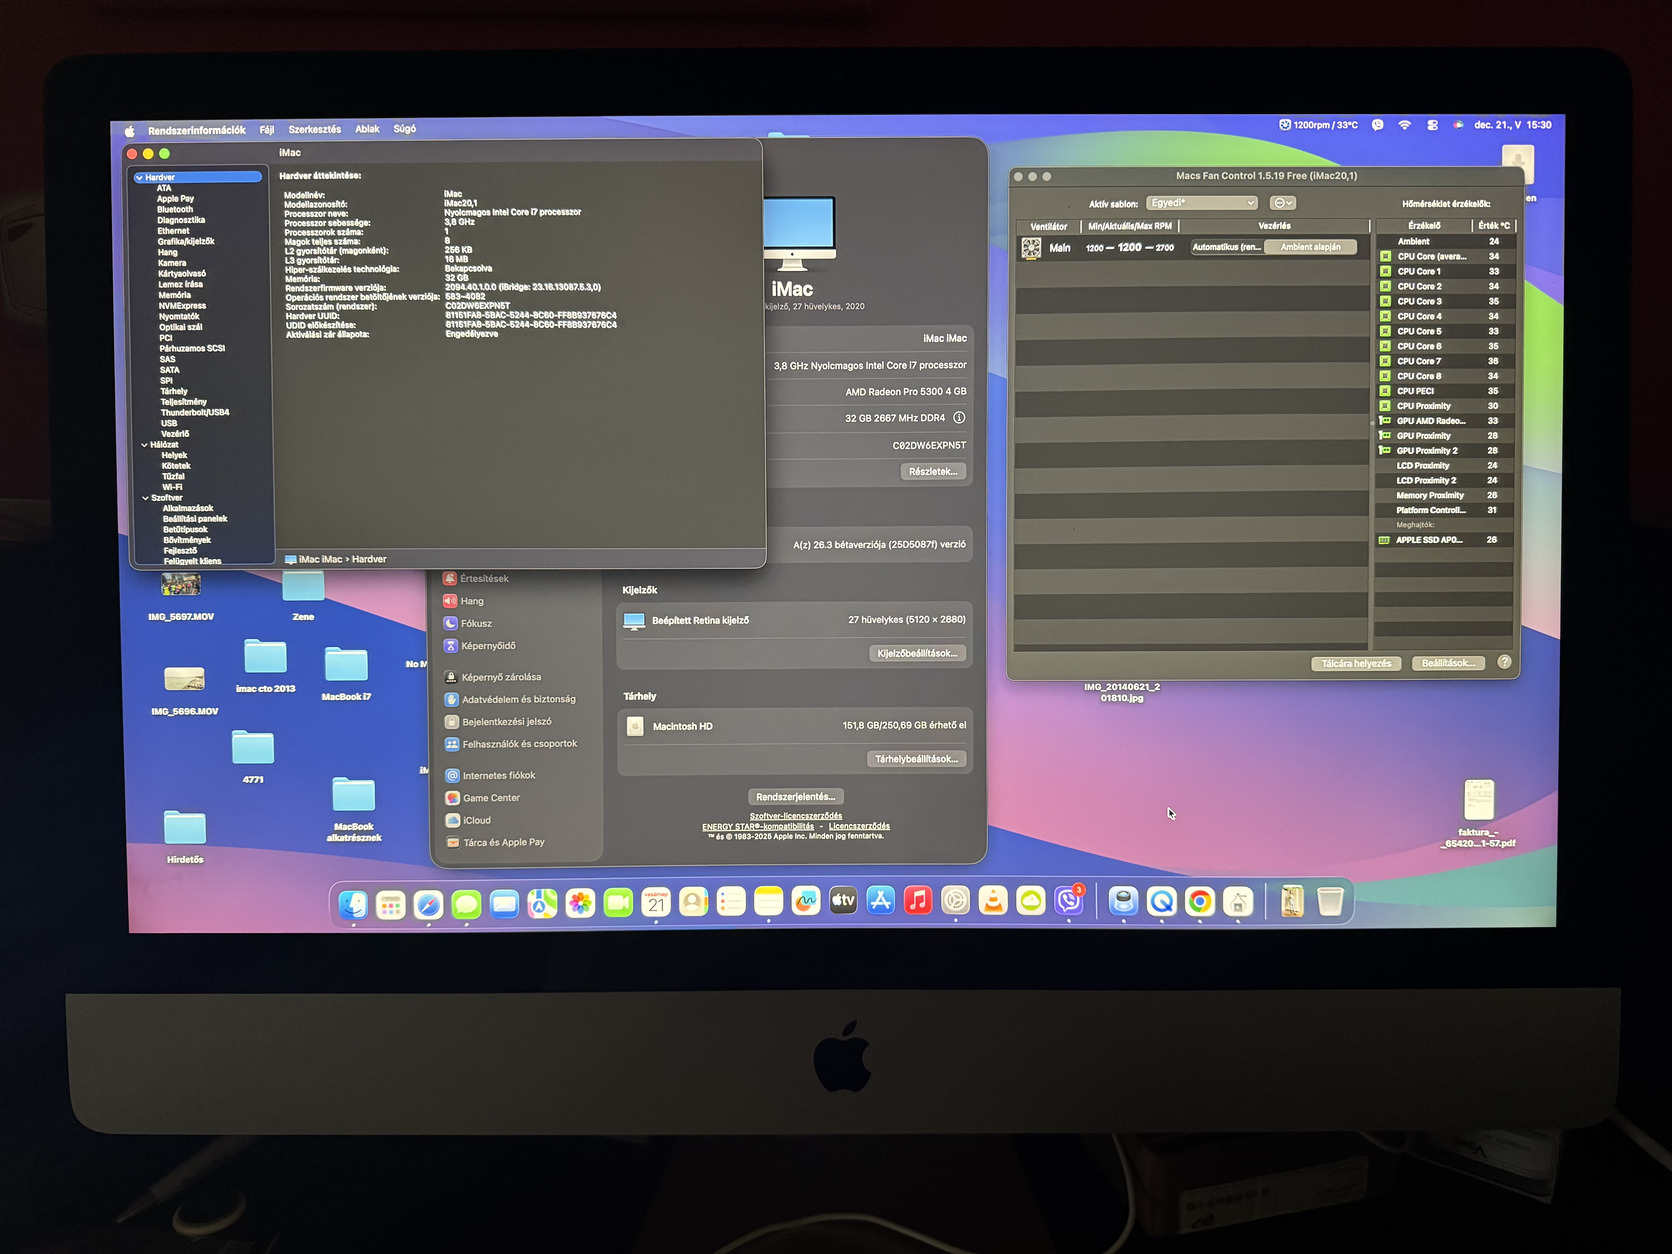Open the Aktív sablon preset dropdown

(x=1202, y=203)
